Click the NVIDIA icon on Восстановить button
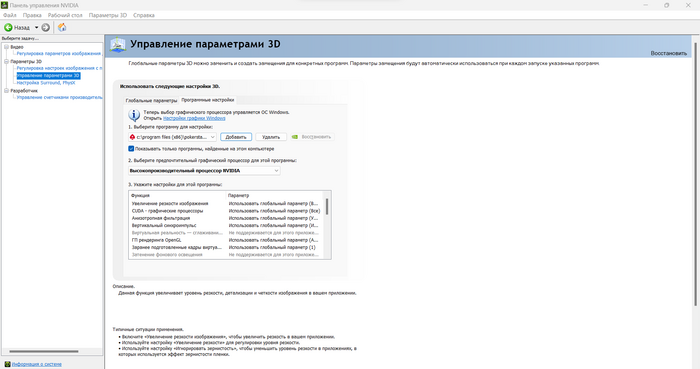Screen dimensions: 700x369 [295, 137]
